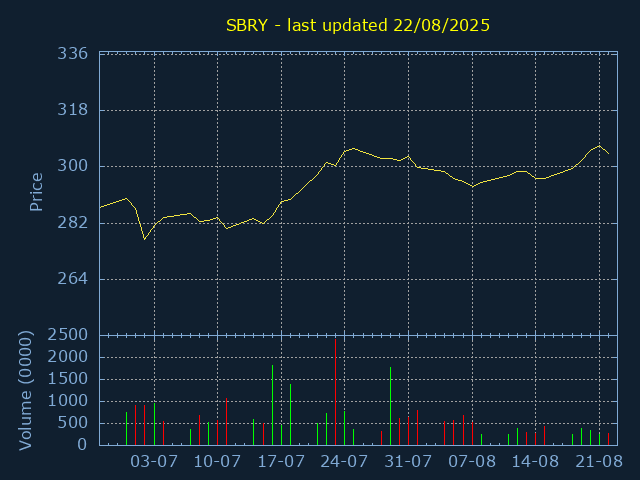Click the 2000 volume axis label
This screenshot has width=640, height=480.
tap(68, 357)
